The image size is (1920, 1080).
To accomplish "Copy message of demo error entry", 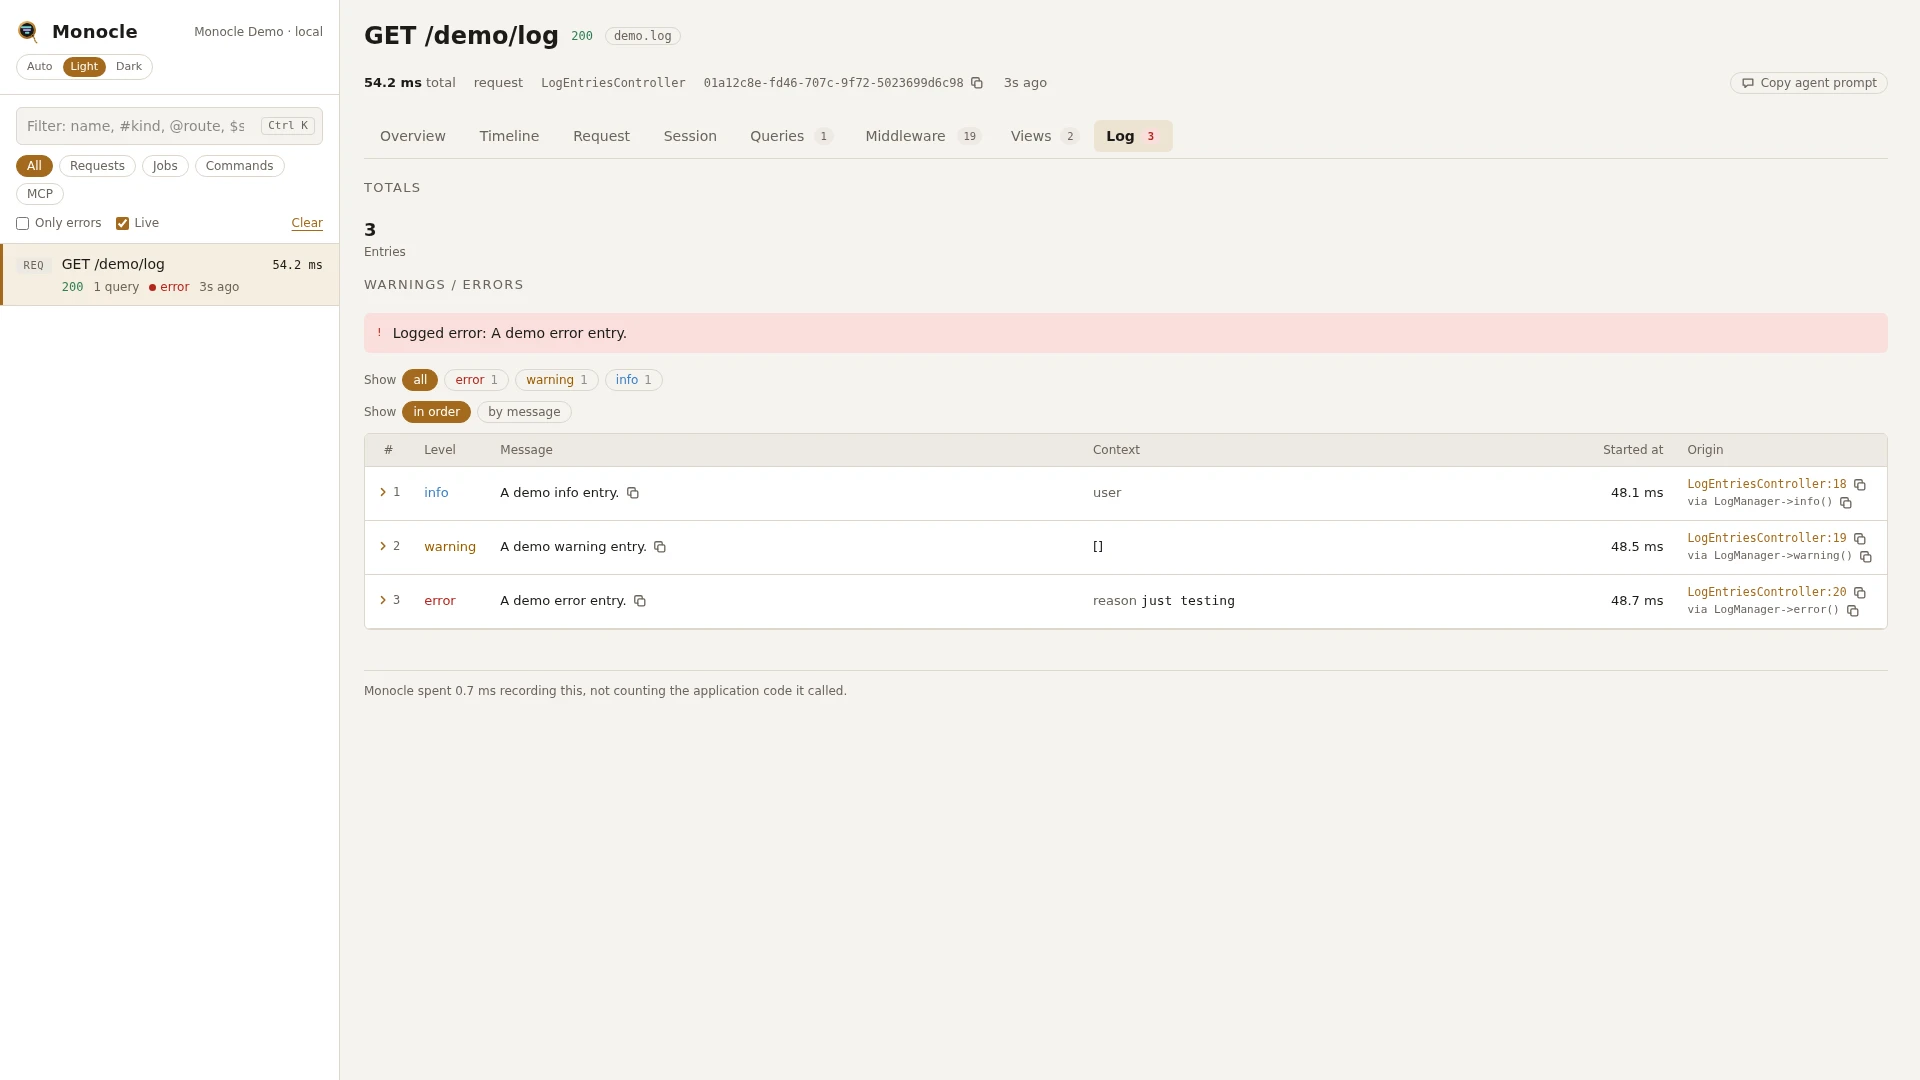I will (x=640, y=601).
